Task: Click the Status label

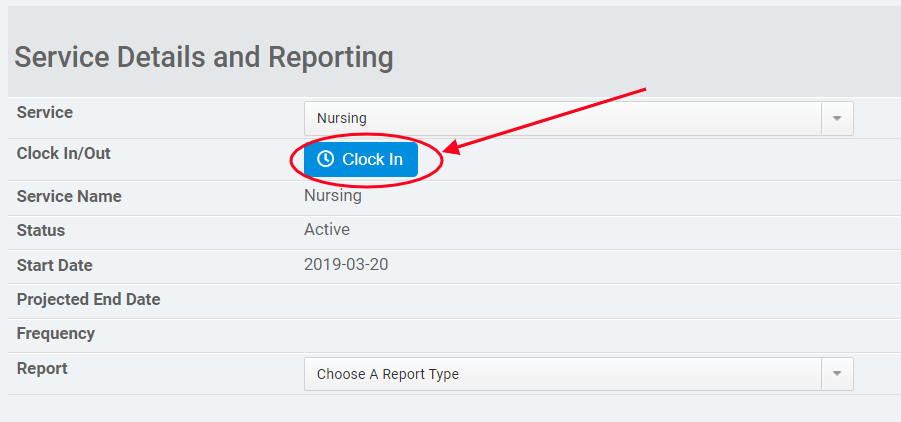Action: pos(41,231)
